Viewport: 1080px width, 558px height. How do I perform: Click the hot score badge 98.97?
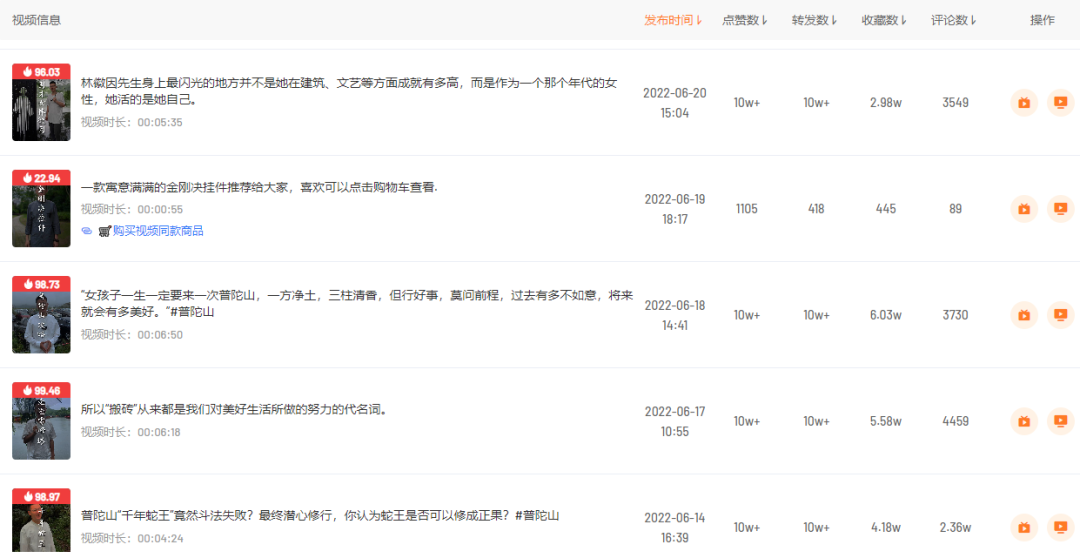pyautogui.click(x=41, y=496)
